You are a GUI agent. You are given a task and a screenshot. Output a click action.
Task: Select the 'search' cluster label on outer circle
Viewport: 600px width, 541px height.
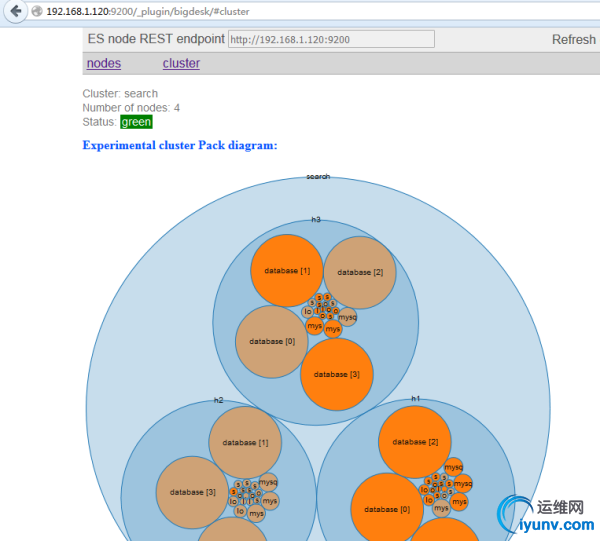pyautogui.click(x=318, y=176)
